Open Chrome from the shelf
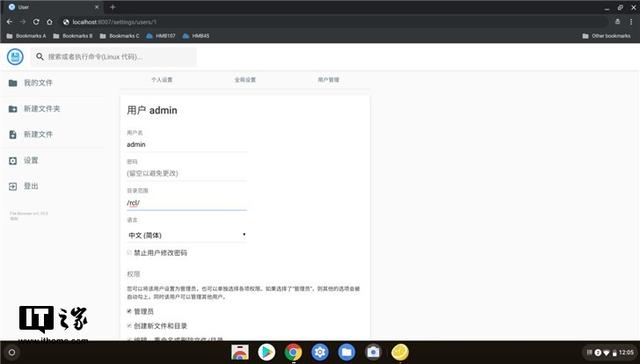 (293, 353)
